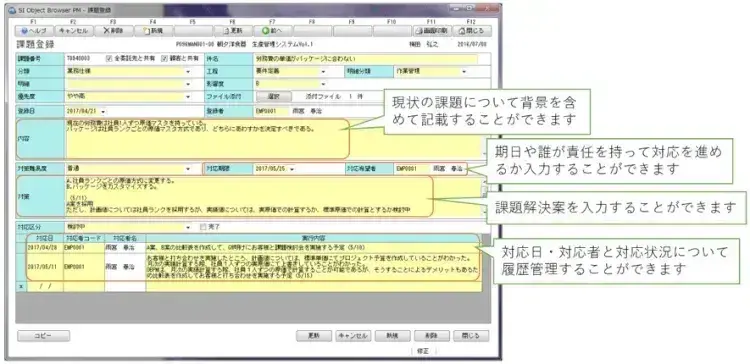Click the F6 更新 toolbar button
Viewport: 750px width, 364px height.
pyautogui.click(x=232, y=31)
